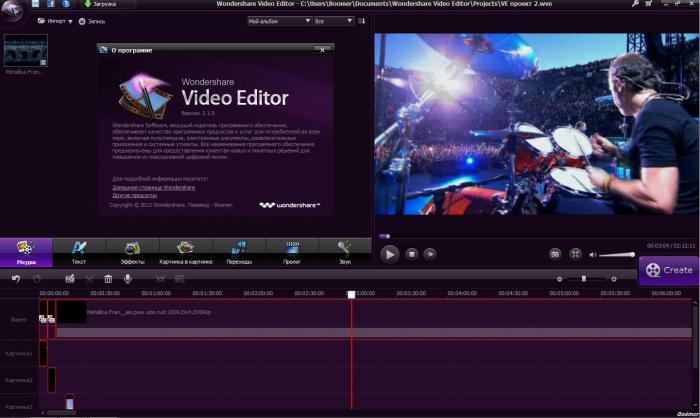Switch to the Медиа tab
Viewport: 700px width, 418px height.
[x=26, y=253]
